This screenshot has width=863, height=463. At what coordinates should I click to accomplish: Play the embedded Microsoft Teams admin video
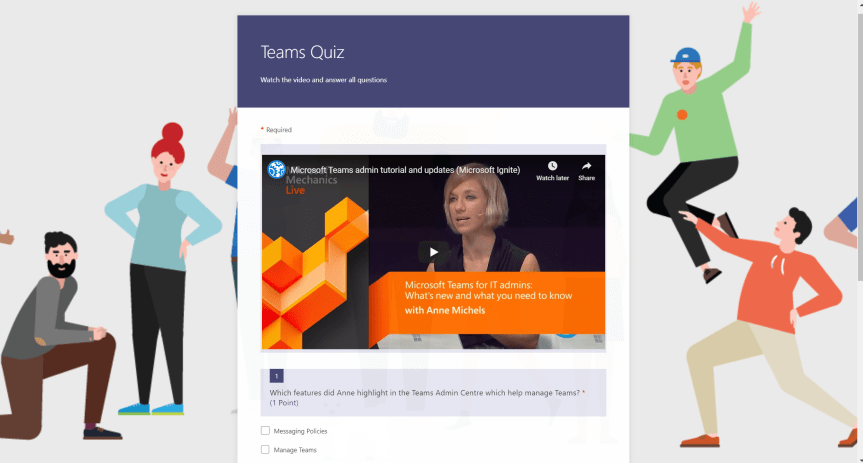434,252
